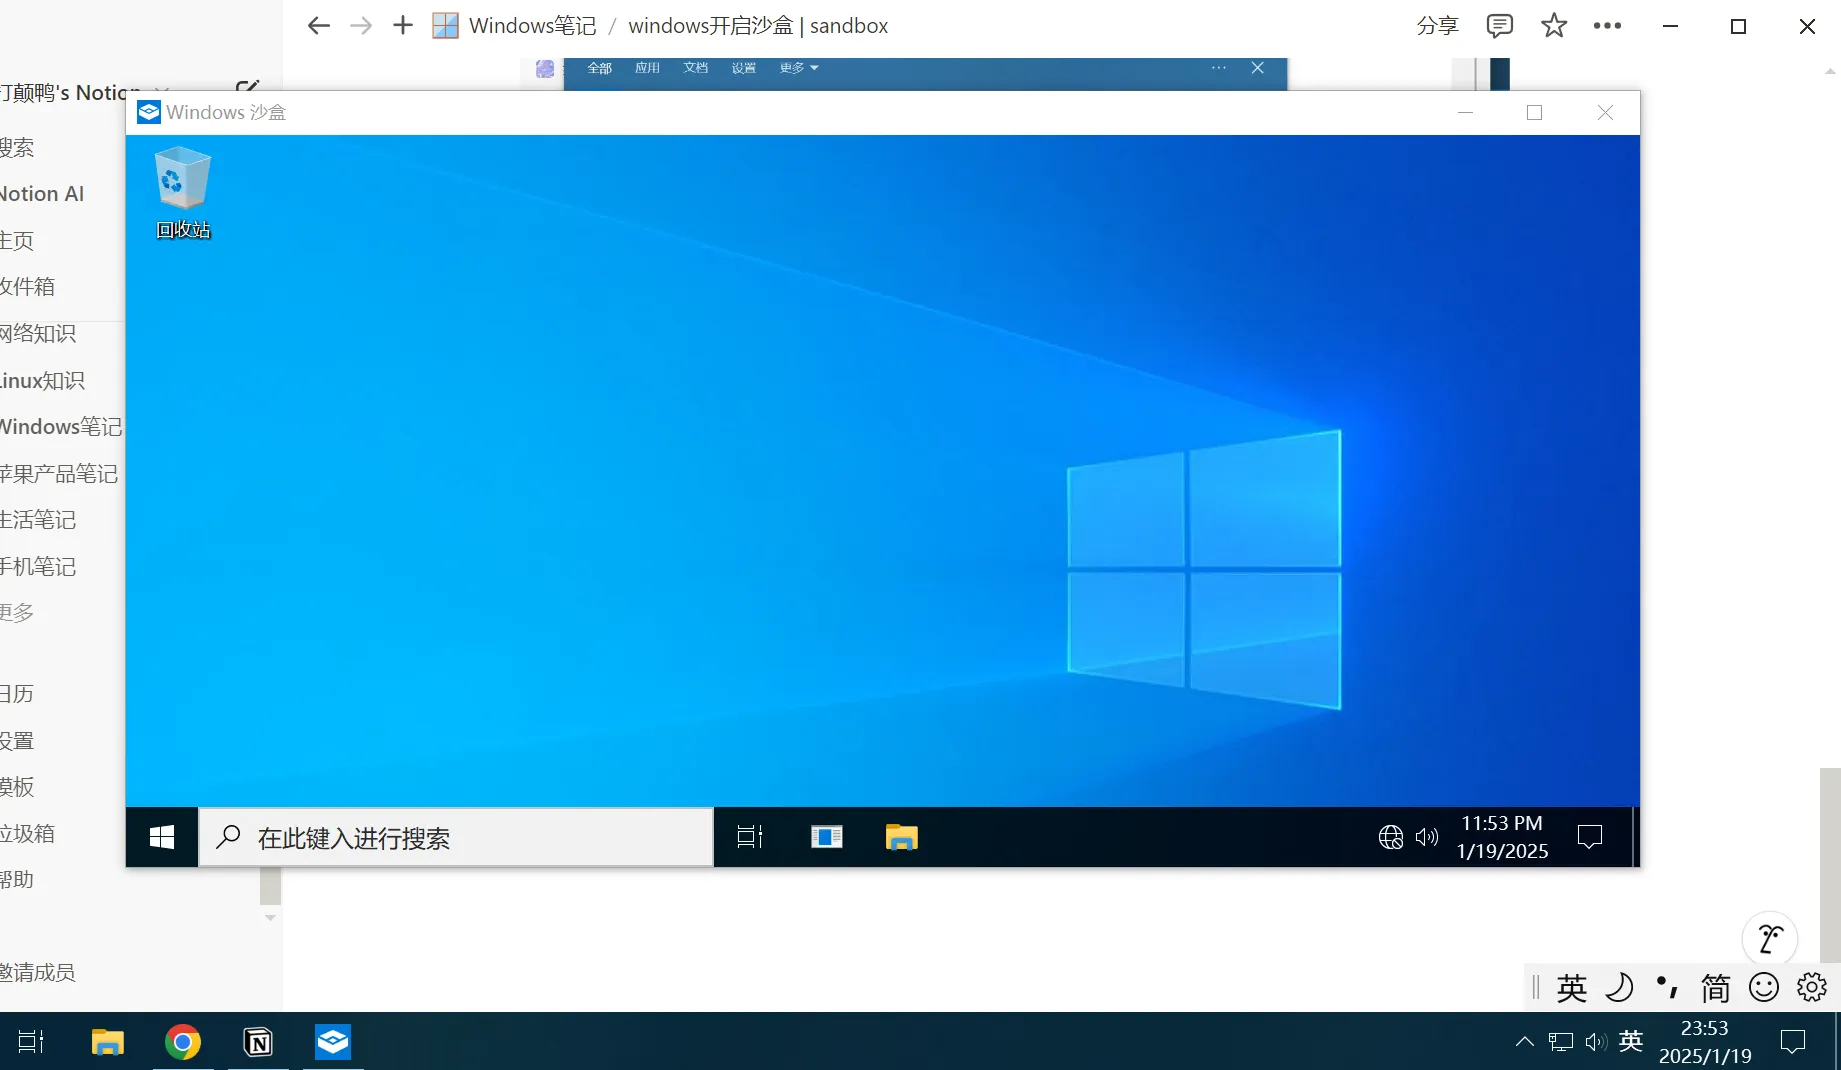
Task: Click the emoji smiley on the IME toolbar
Action: (x=1763, y=987)
